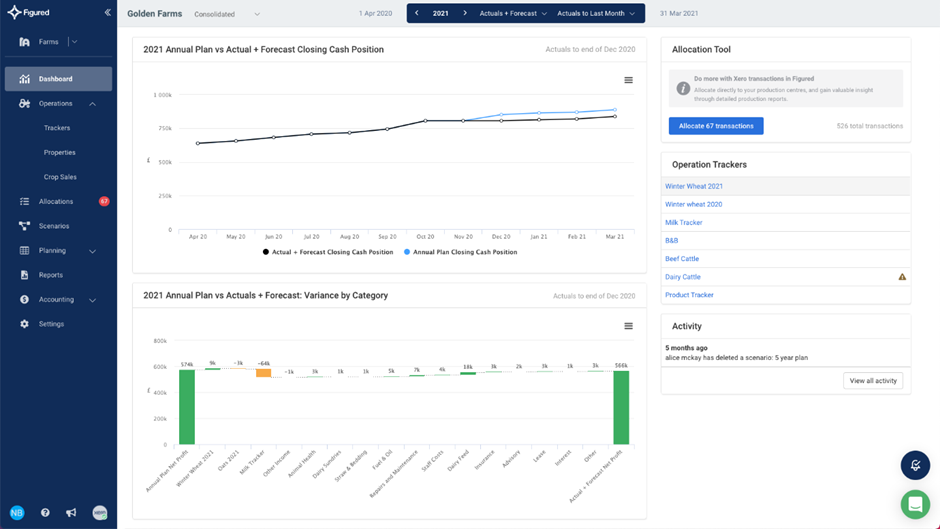Open the Winter Wheat 2021 tracker link
The height and width of the screenshot is (529, 940).
coord(694,187)
